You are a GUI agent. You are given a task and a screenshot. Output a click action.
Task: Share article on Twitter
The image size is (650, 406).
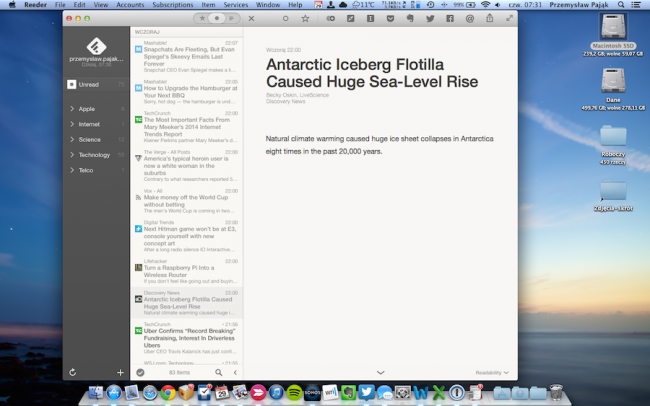tap(430, 18)
